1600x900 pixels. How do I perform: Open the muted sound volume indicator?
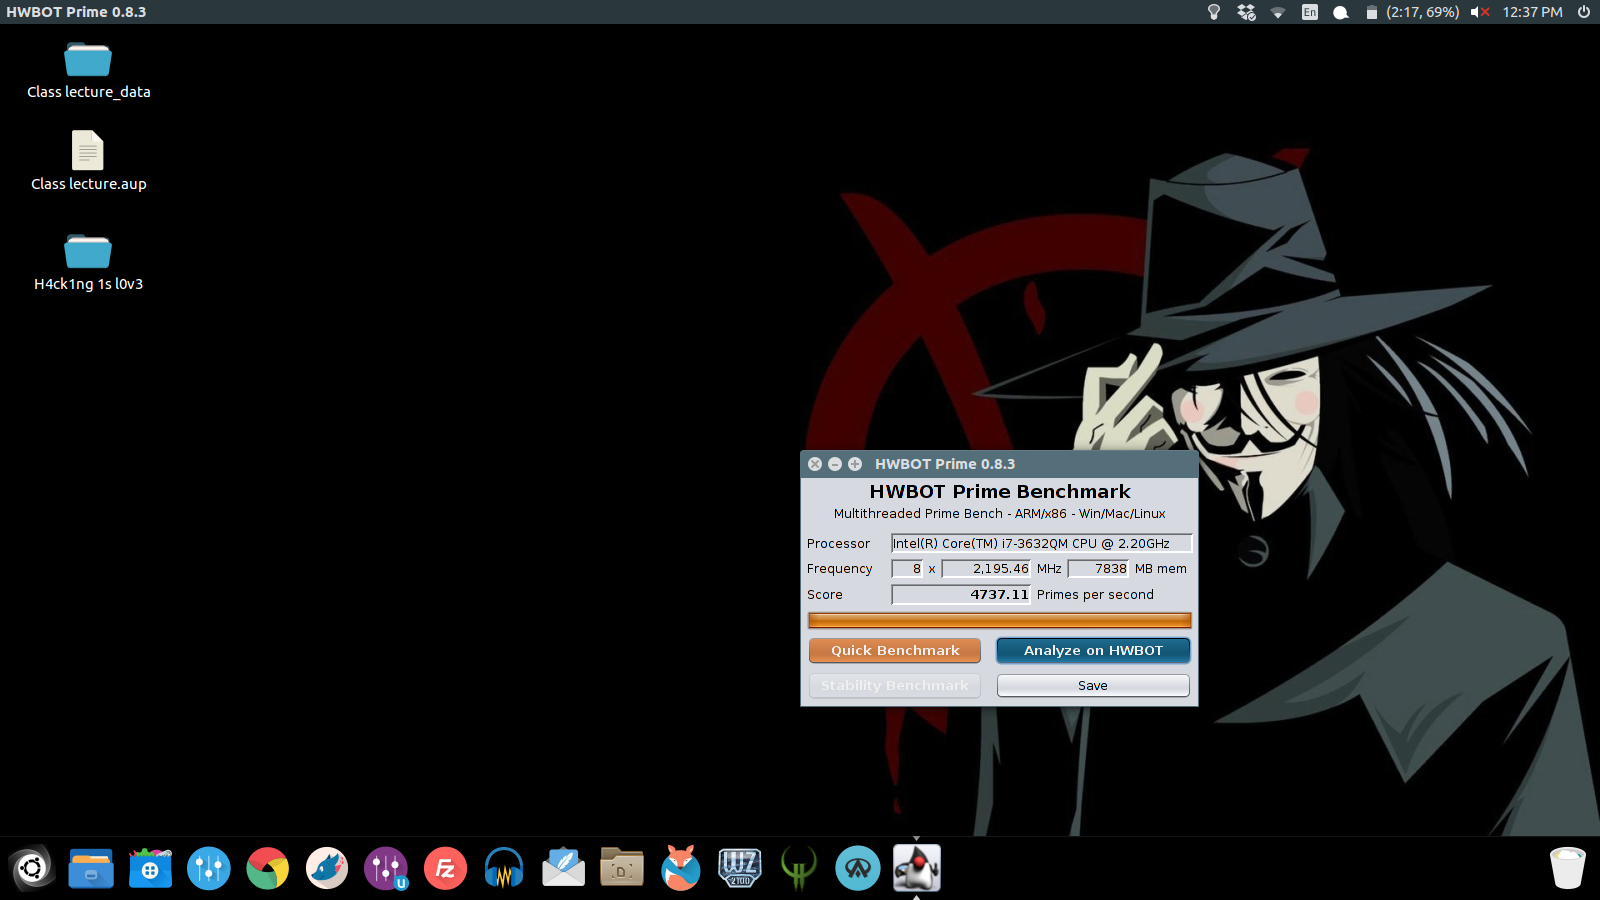[x=1480, y=12]
